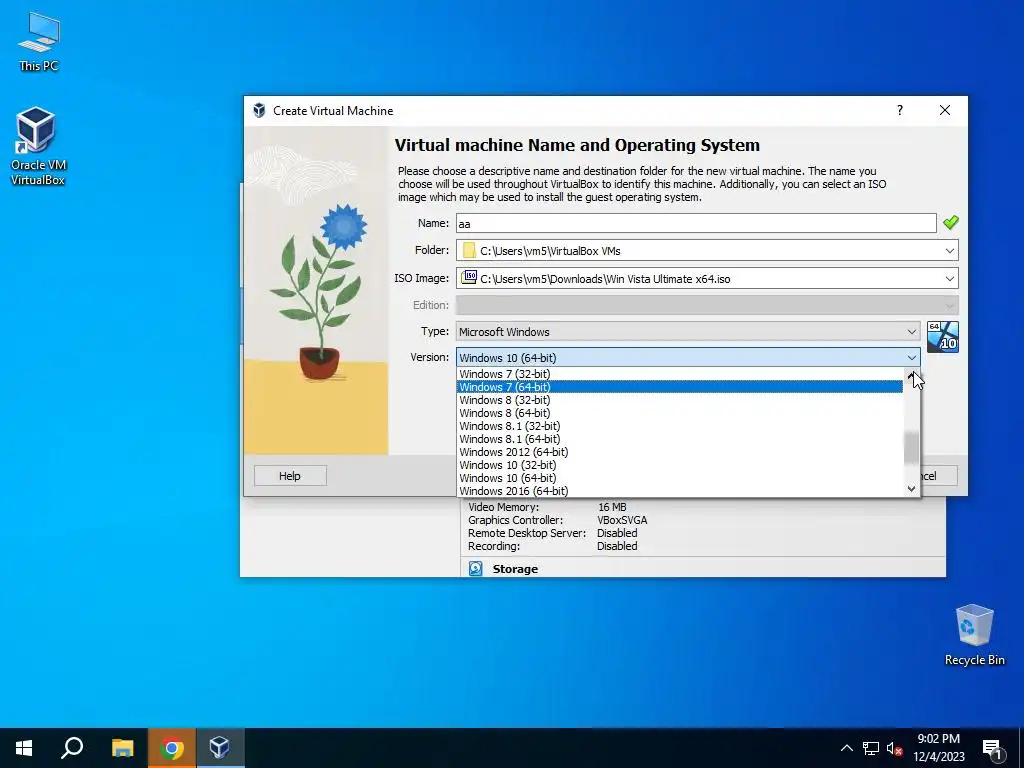Click the VBoxSVGA graphics controller value
This screenshot has height=768, width=1024.
[x=622, y=520]
